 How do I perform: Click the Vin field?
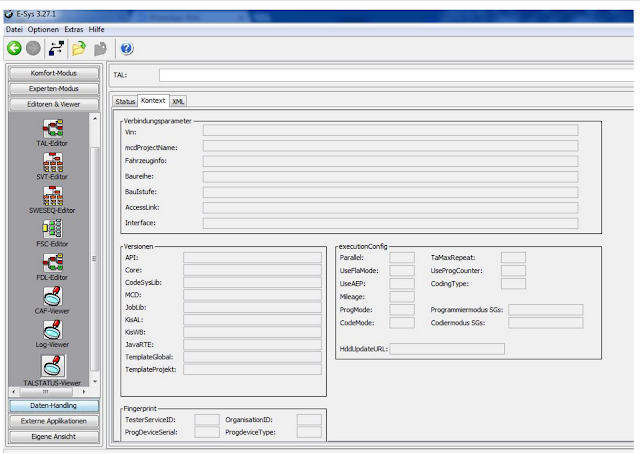[x=390, y=130]
